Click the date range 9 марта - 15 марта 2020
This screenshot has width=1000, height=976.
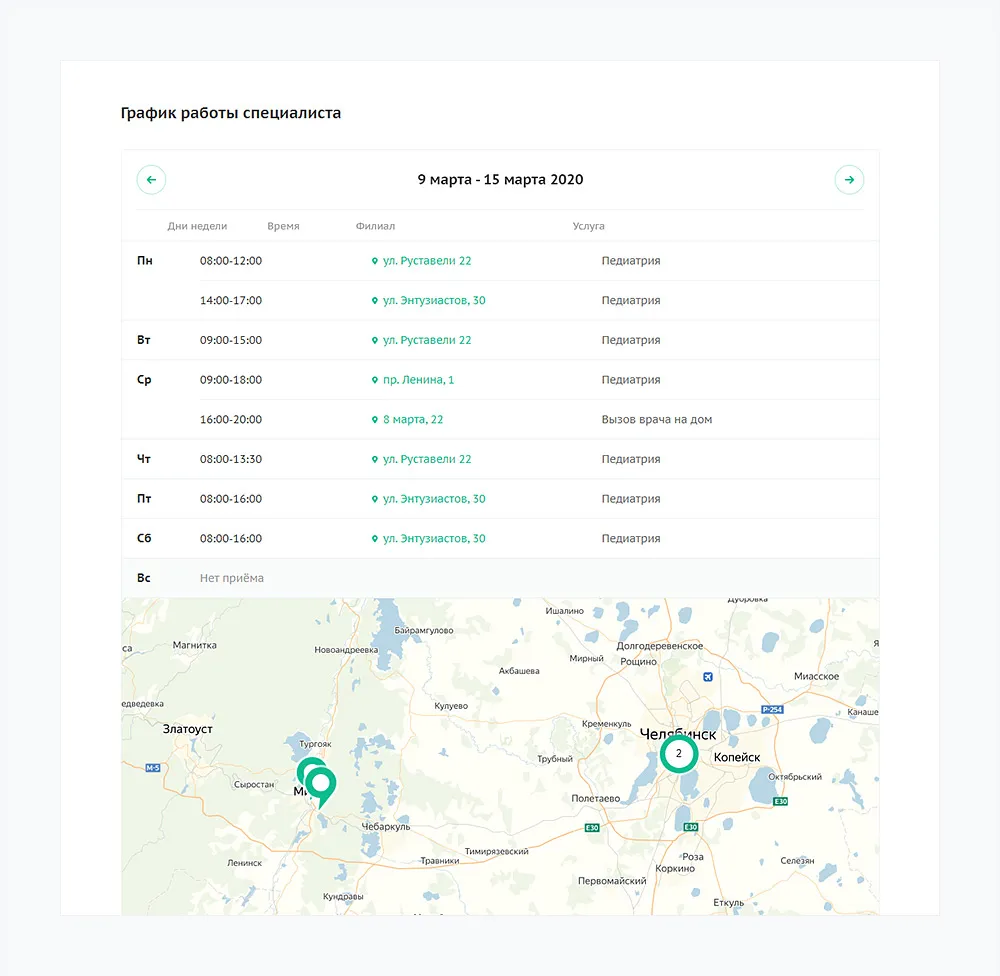pos(500,180)
